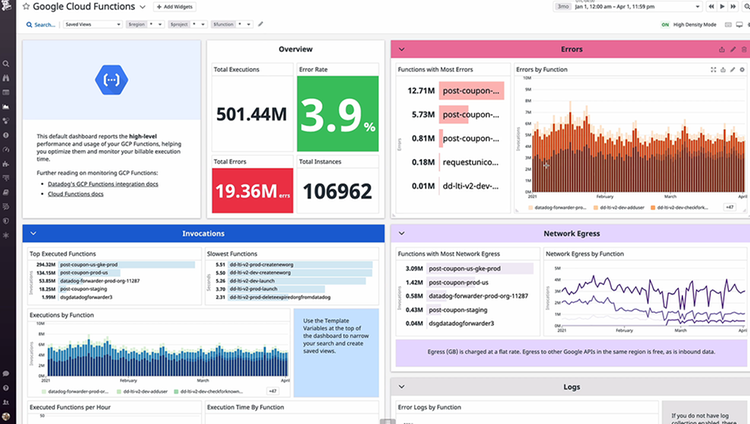
Task: Click the edit pencil in Errors header
Action: (x=733, y=49)
